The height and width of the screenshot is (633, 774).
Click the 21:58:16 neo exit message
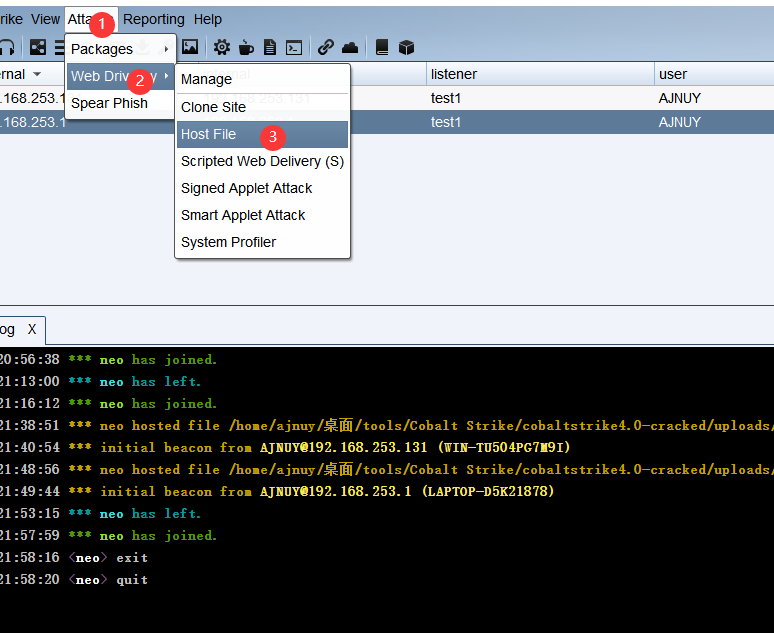(x=74, y=557)
